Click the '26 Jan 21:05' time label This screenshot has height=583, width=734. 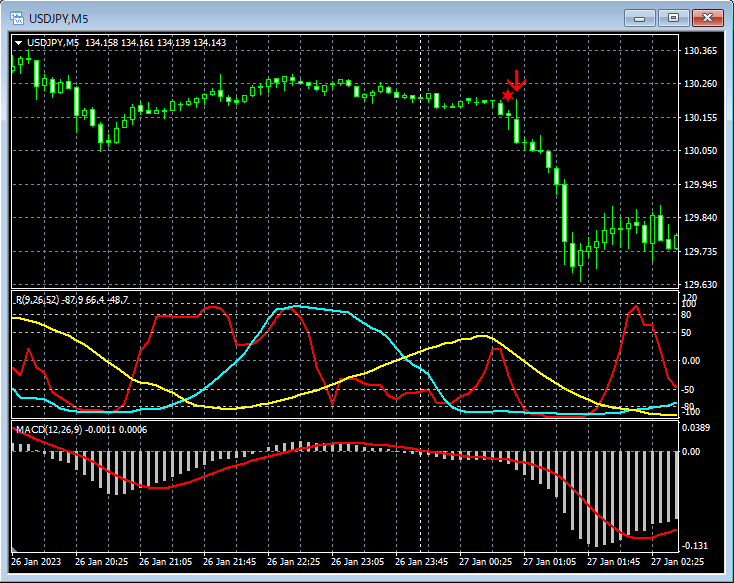point(165,561)
